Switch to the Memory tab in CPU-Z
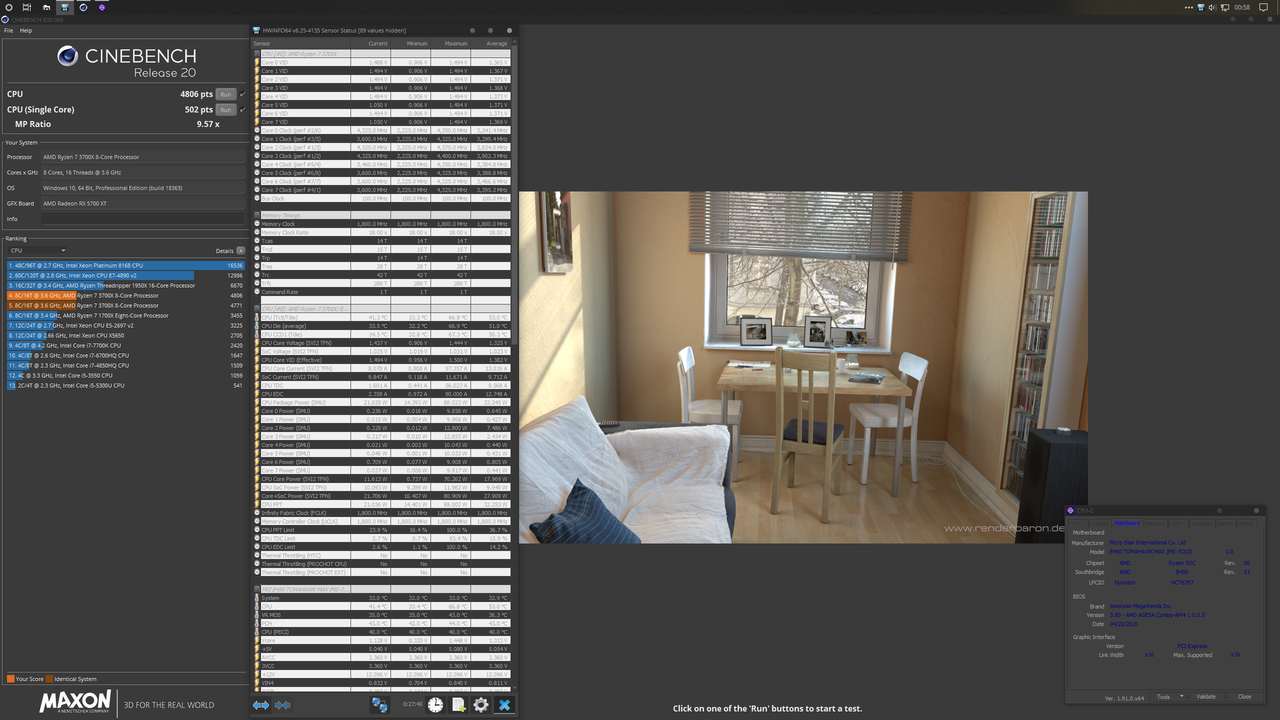The image size is (1280, 720). (1155, 523)
